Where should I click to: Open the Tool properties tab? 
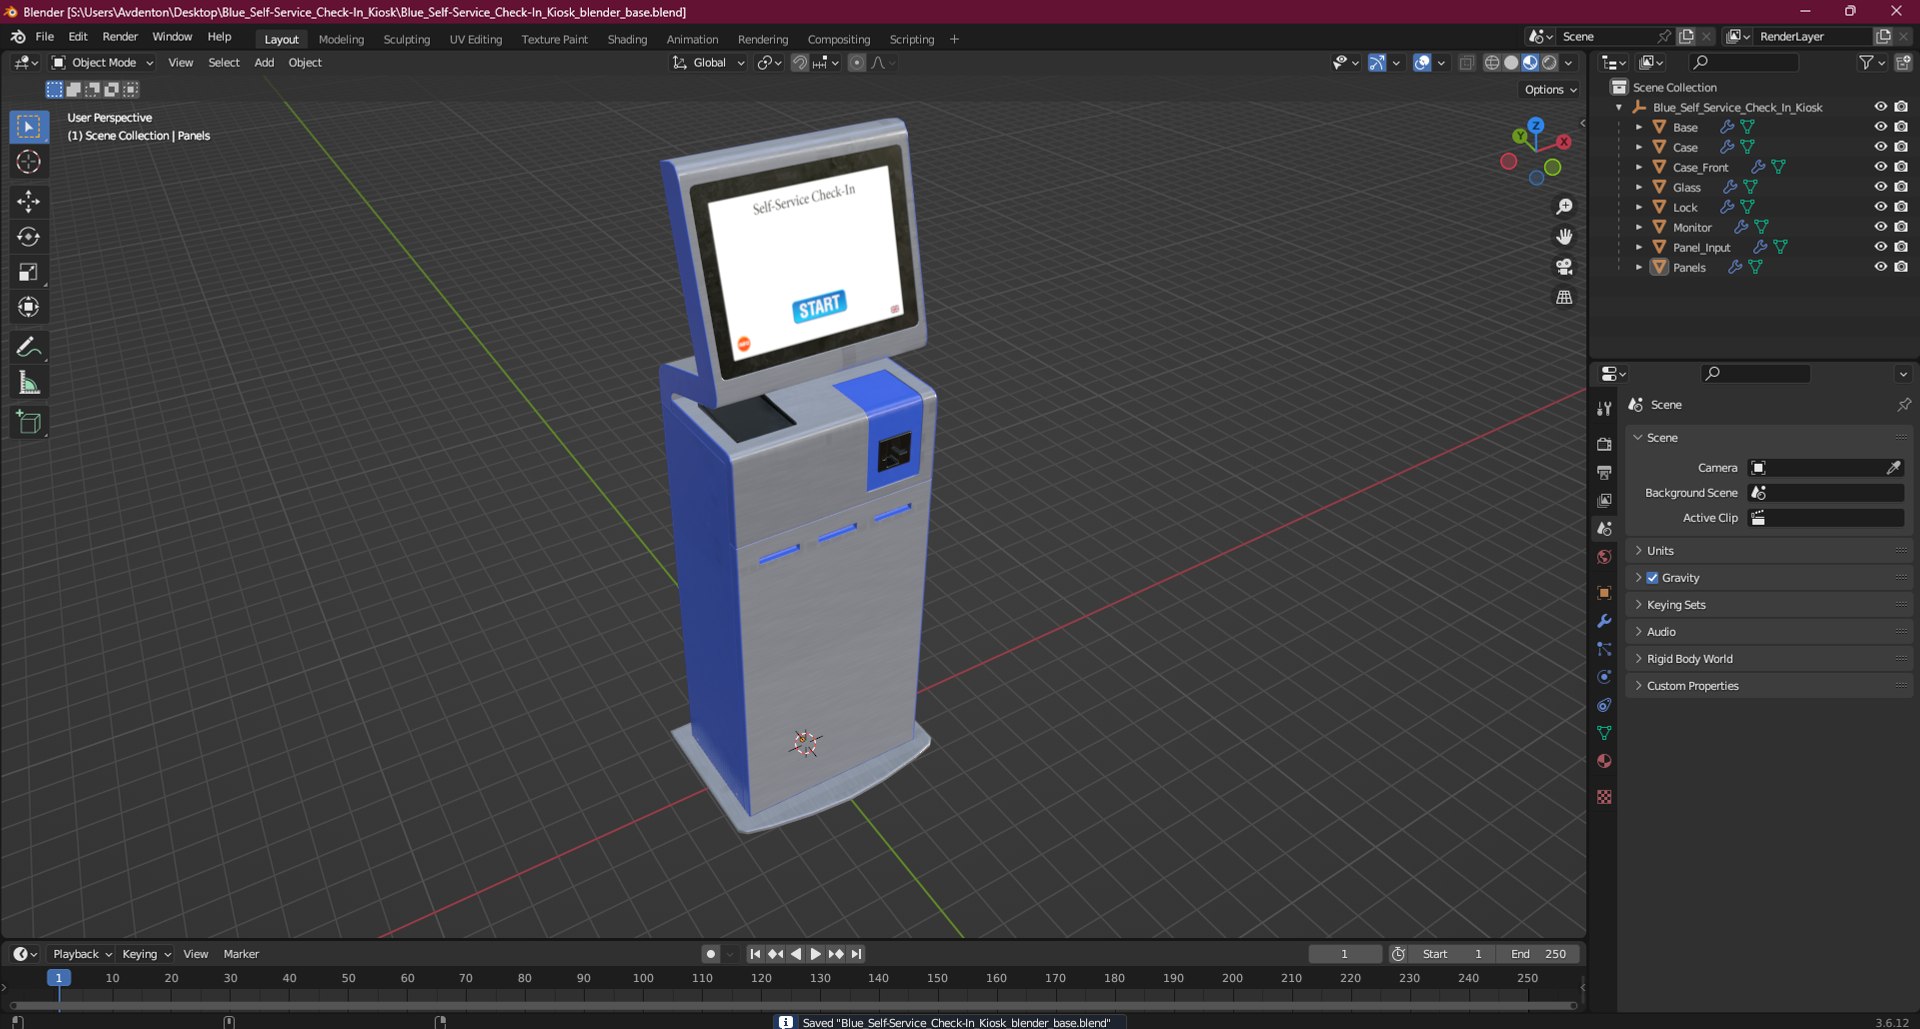point(1604,408)
